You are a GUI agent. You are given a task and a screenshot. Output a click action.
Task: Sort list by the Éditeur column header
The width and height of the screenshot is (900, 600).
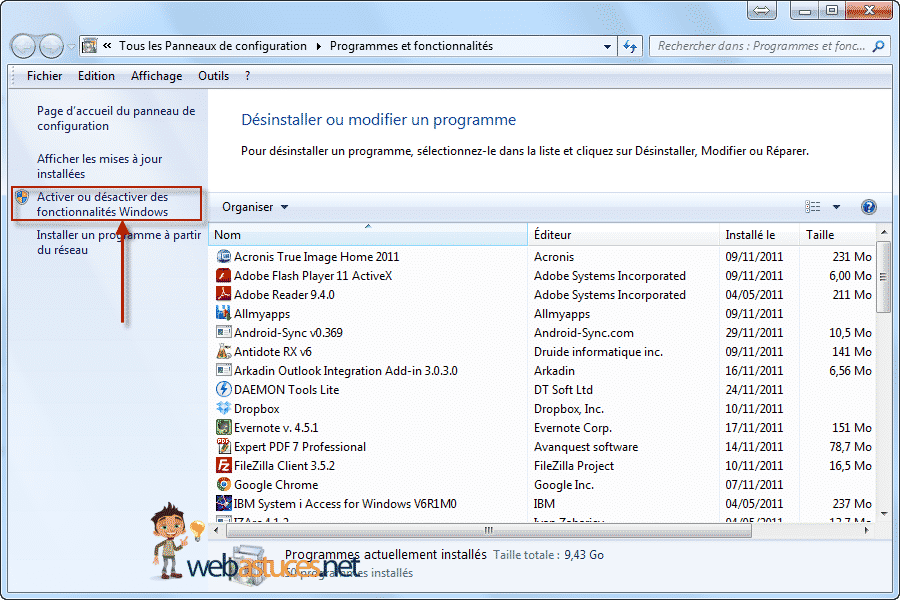pos(553,235)
